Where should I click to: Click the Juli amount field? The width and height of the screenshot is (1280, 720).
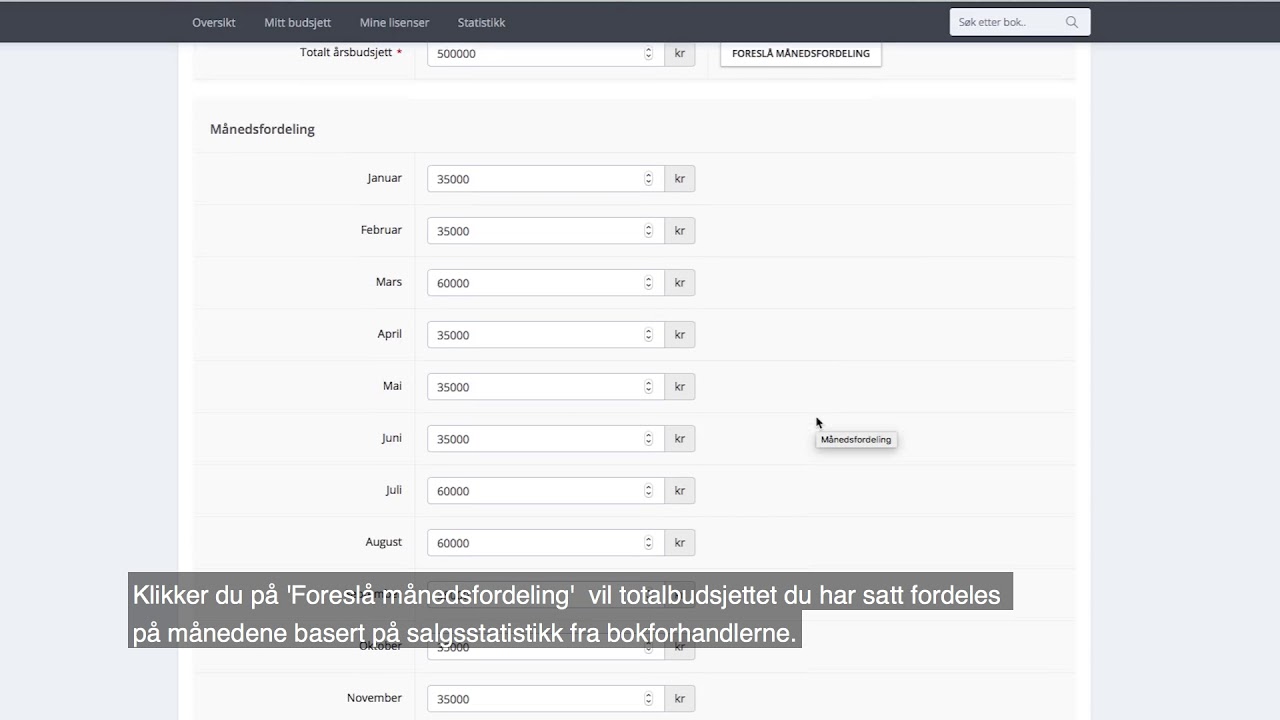coord(546,491)
